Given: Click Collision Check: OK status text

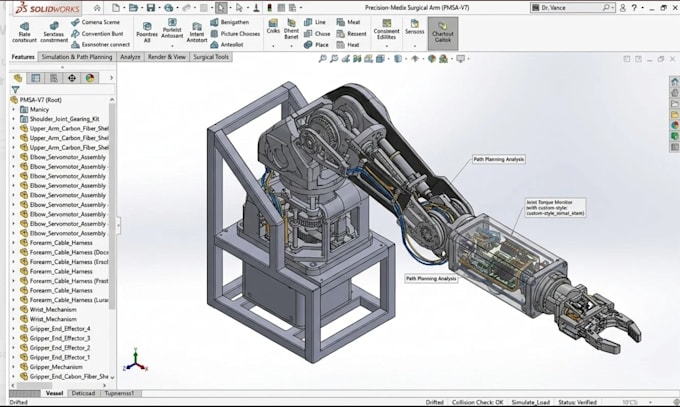Looking at the screenshot, I should coord(477,402).
